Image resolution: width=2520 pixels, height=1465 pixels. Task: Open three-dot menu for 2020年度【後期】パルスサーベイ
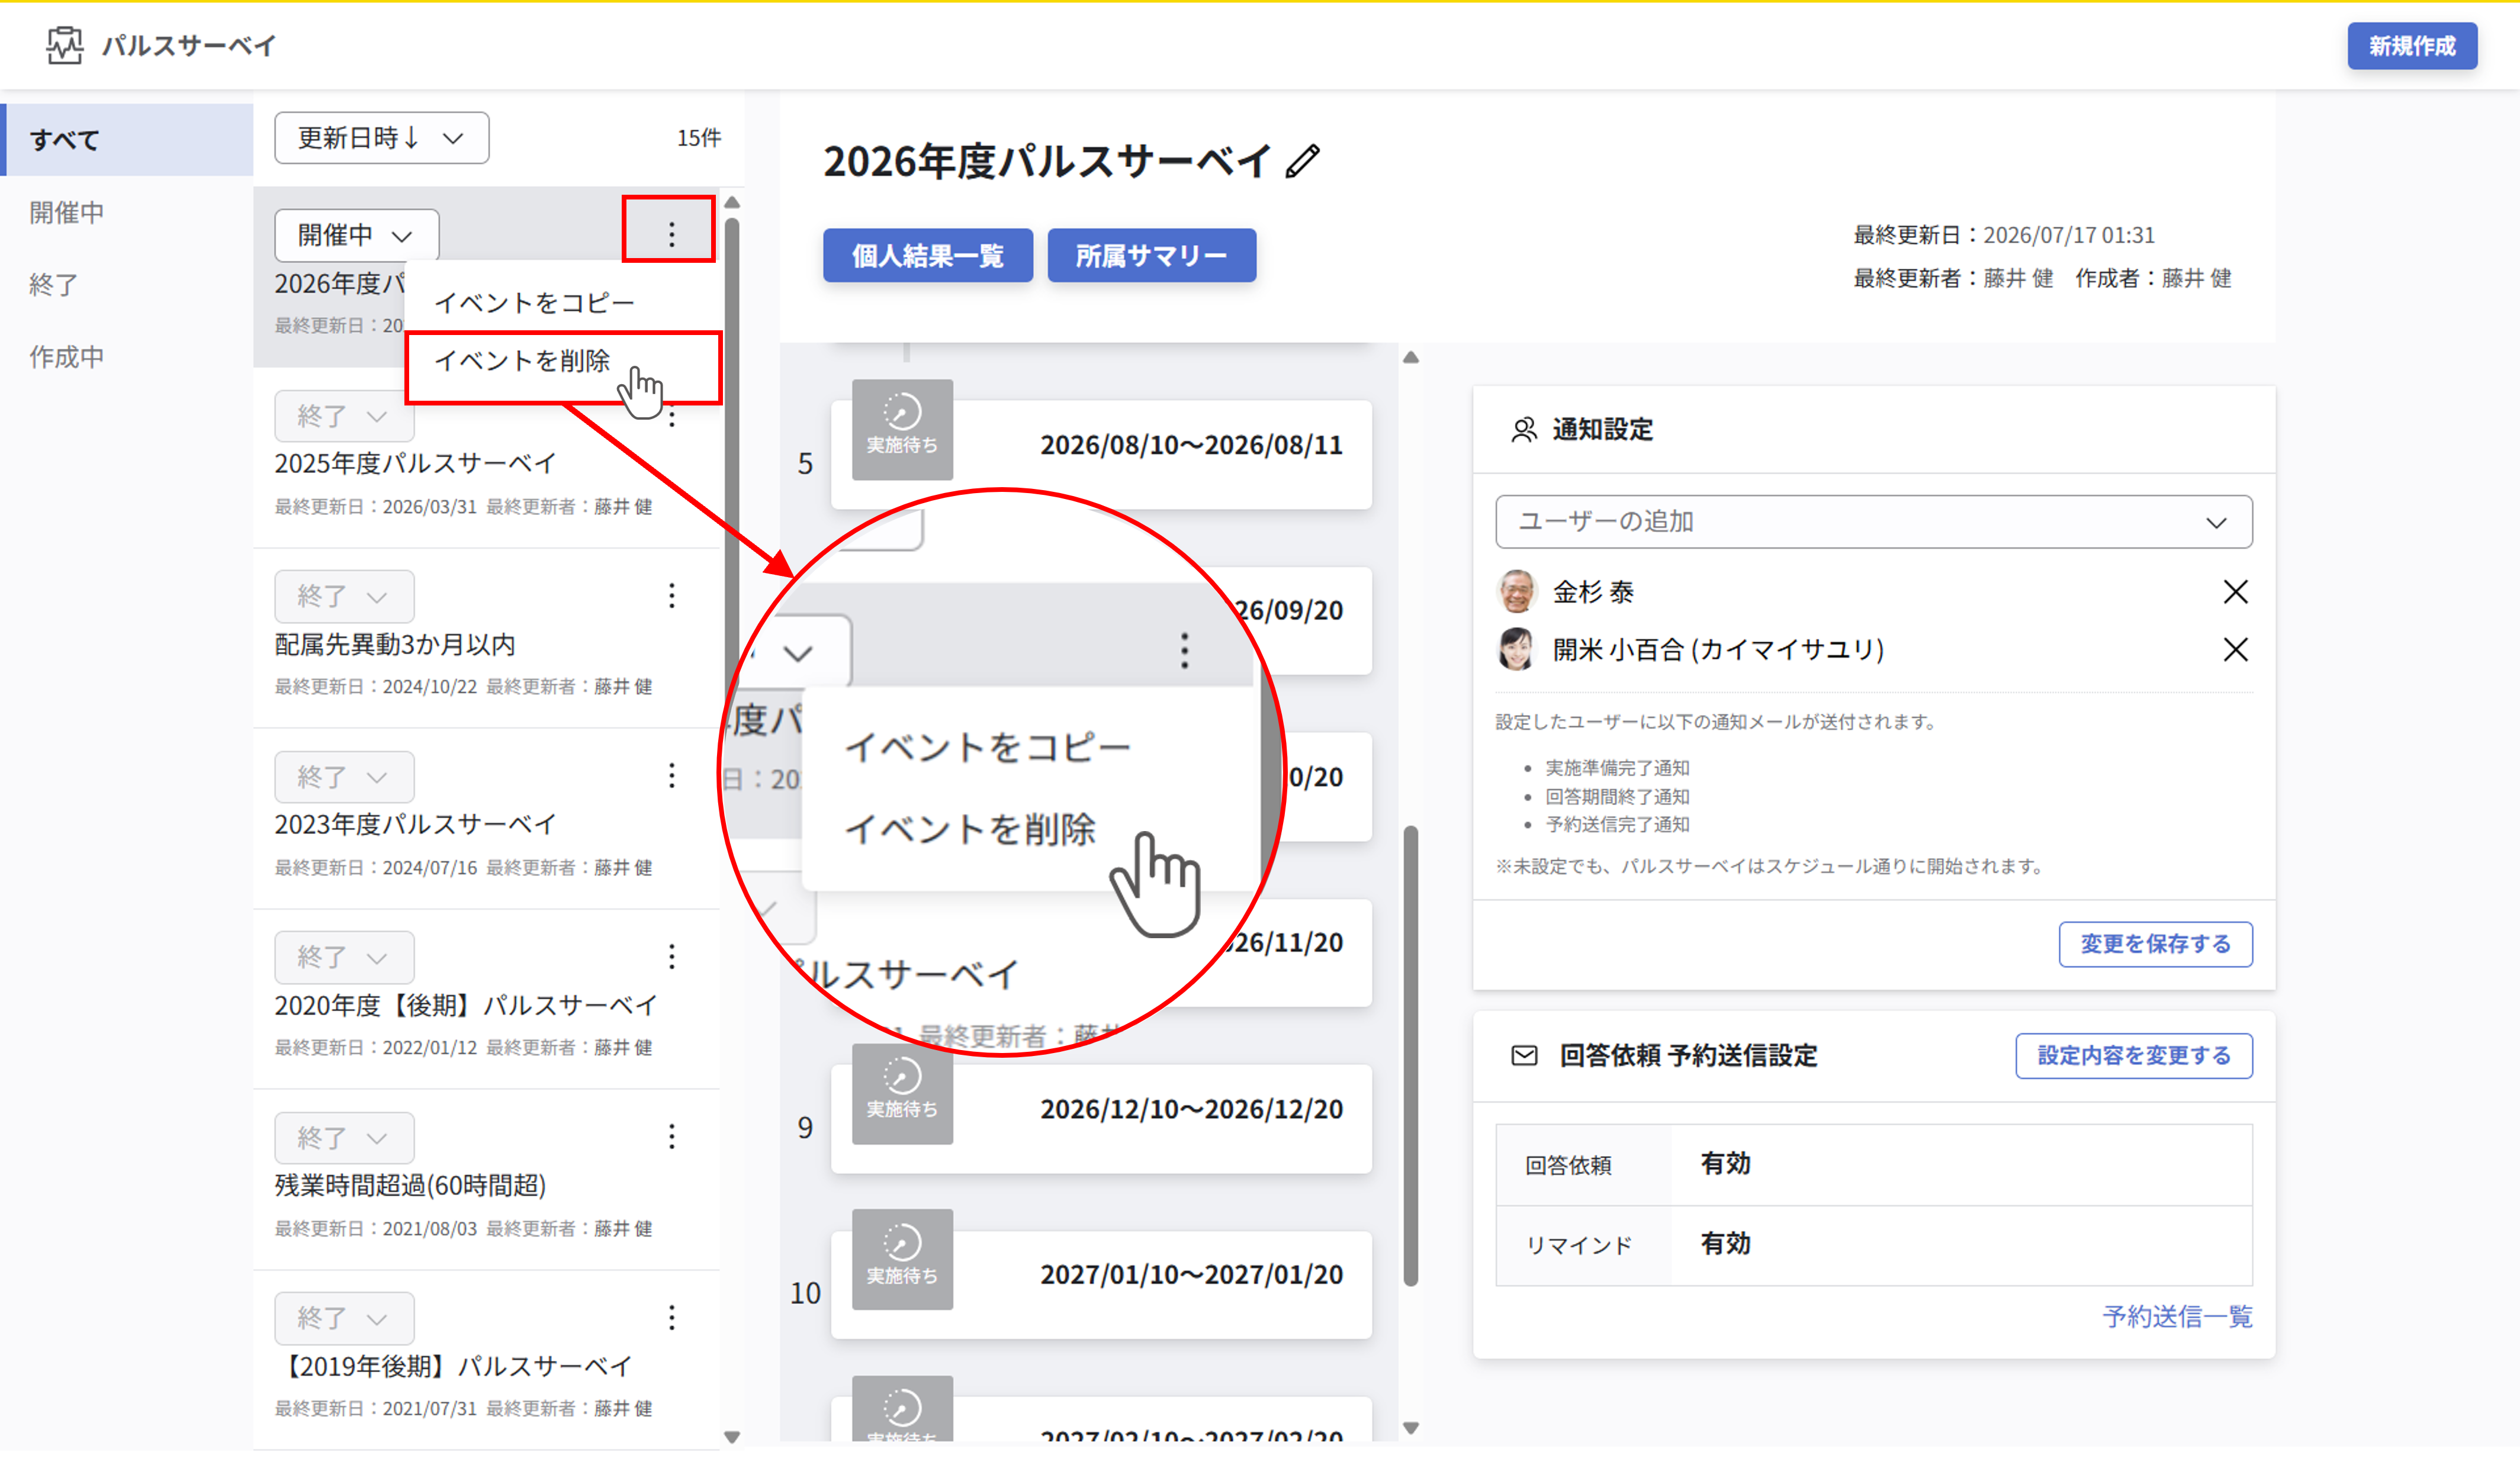point(671,957)
